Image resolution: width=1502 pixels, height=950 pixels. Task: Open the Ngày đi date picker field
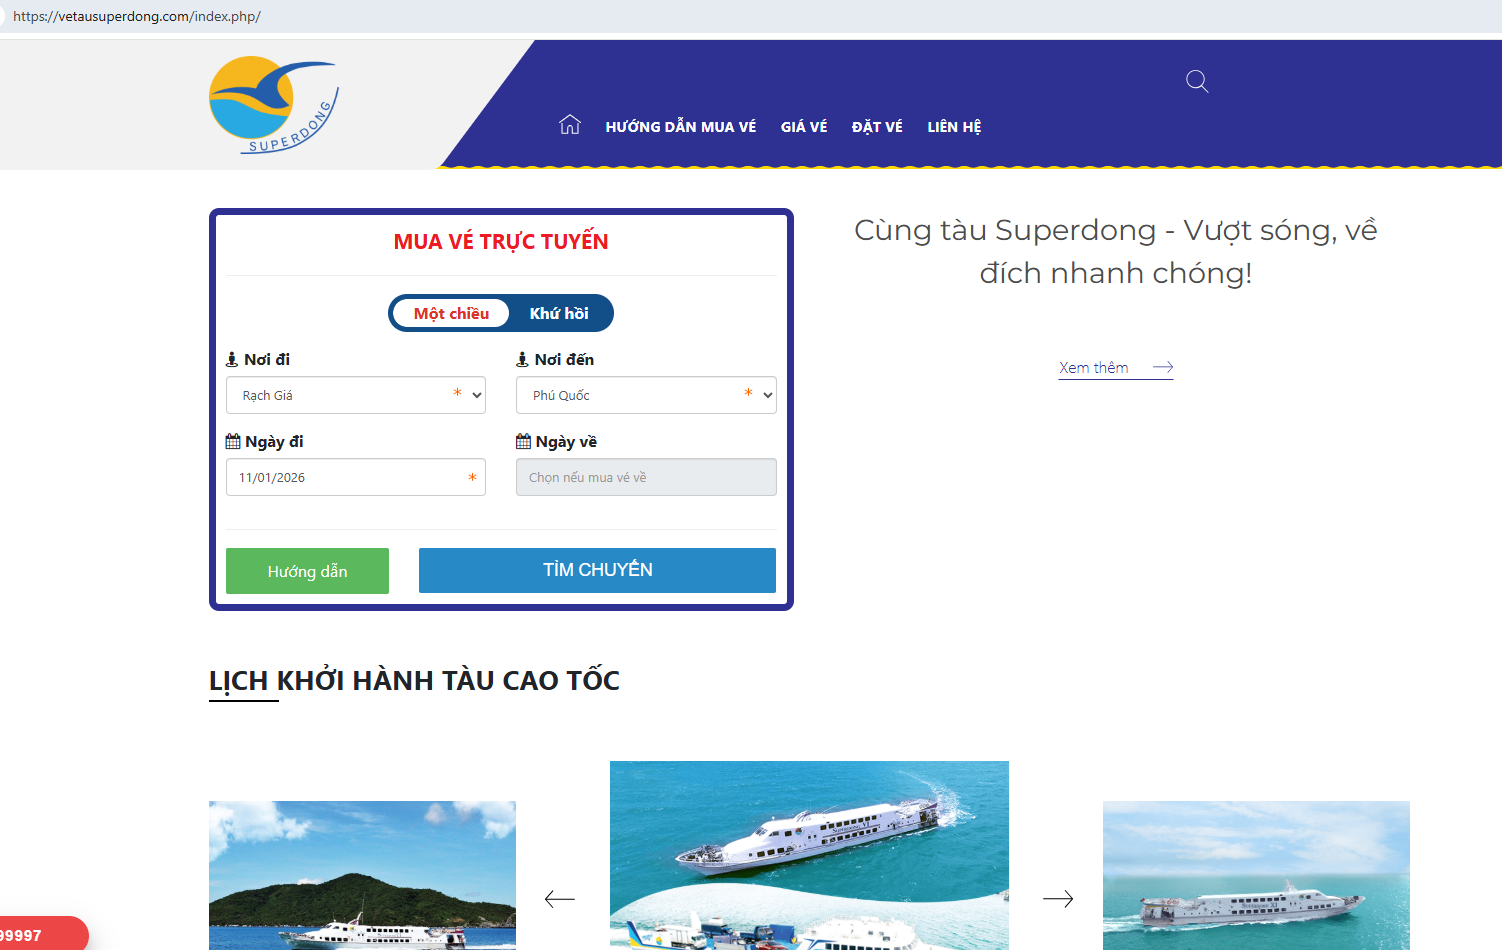[x=356, y=477]
